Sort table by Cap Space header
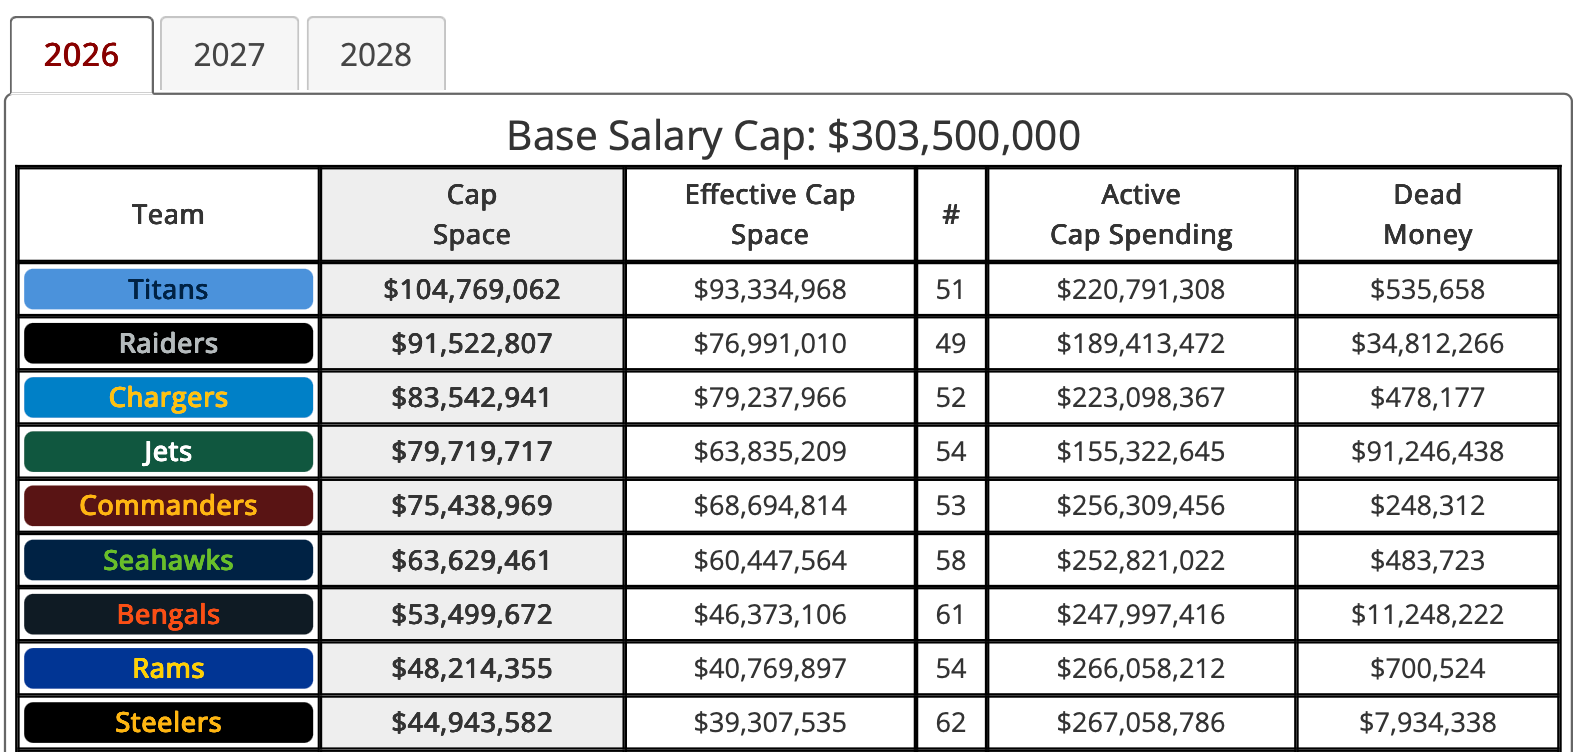 click(x=471, y=215)
